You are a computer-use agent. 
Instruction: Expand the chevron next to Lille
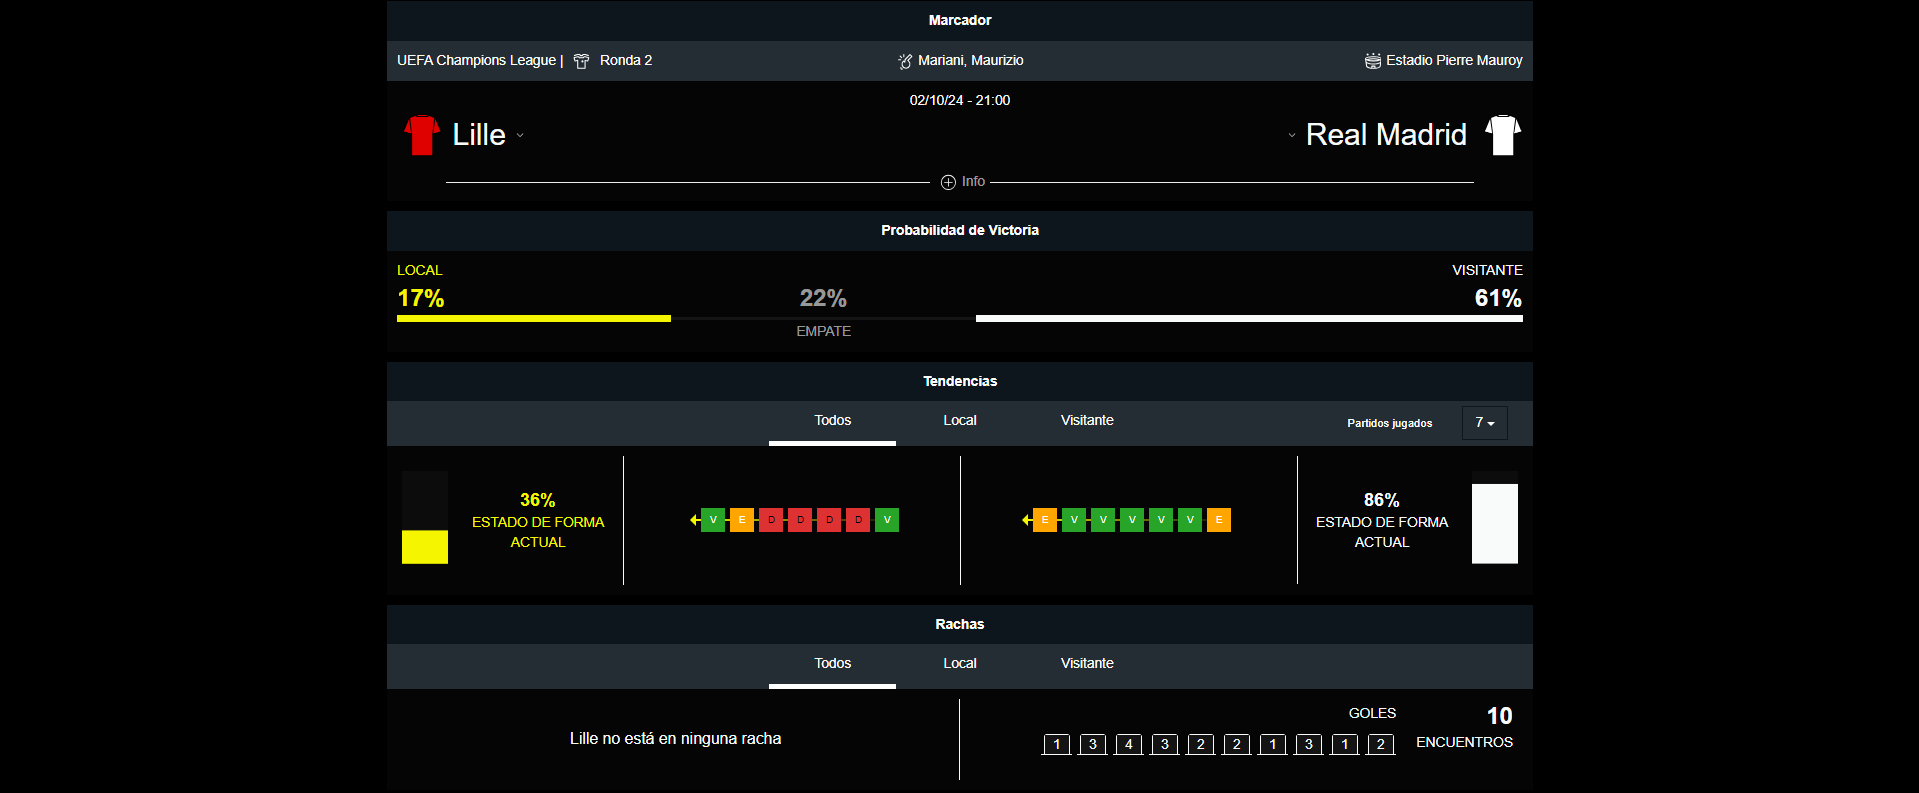click(x=520, y=136)
